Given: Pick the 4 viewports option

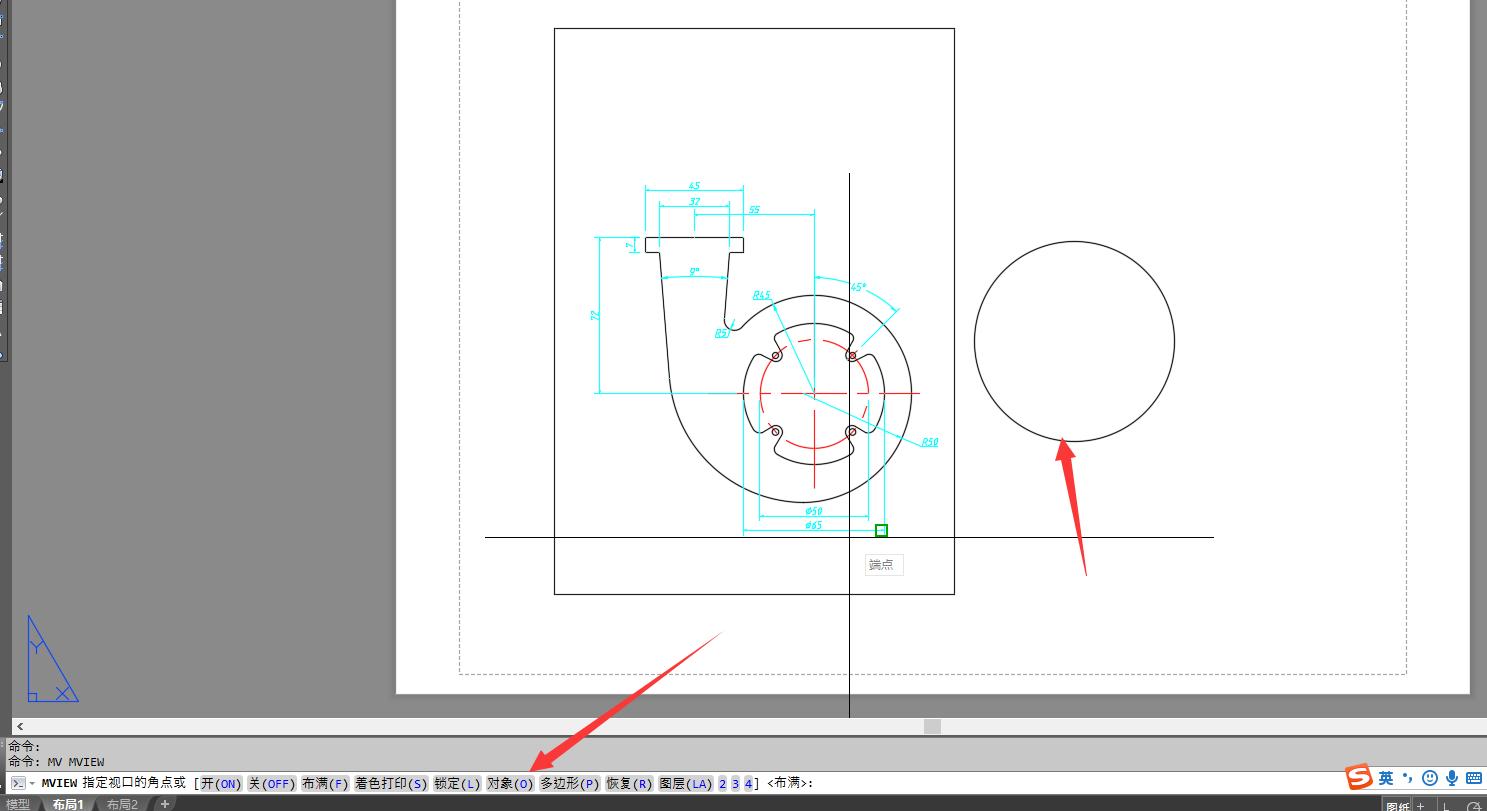Looking at the screenshot, I should click(747, 783).
